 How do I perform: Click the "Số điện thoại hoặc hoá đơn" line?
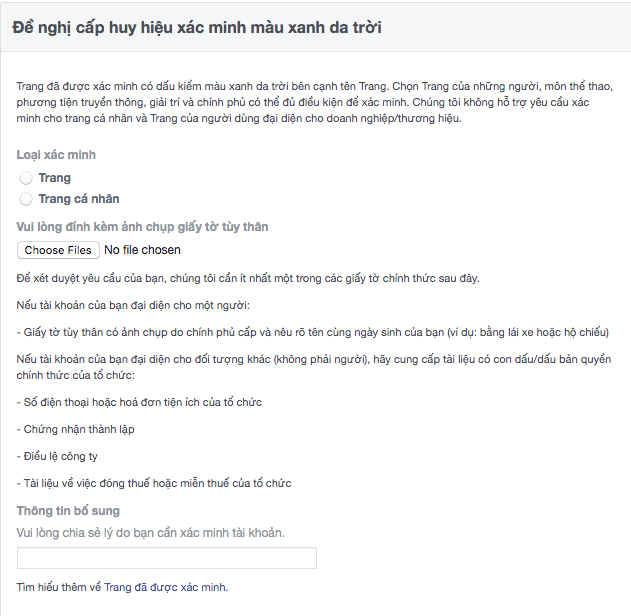click(139, 402)
